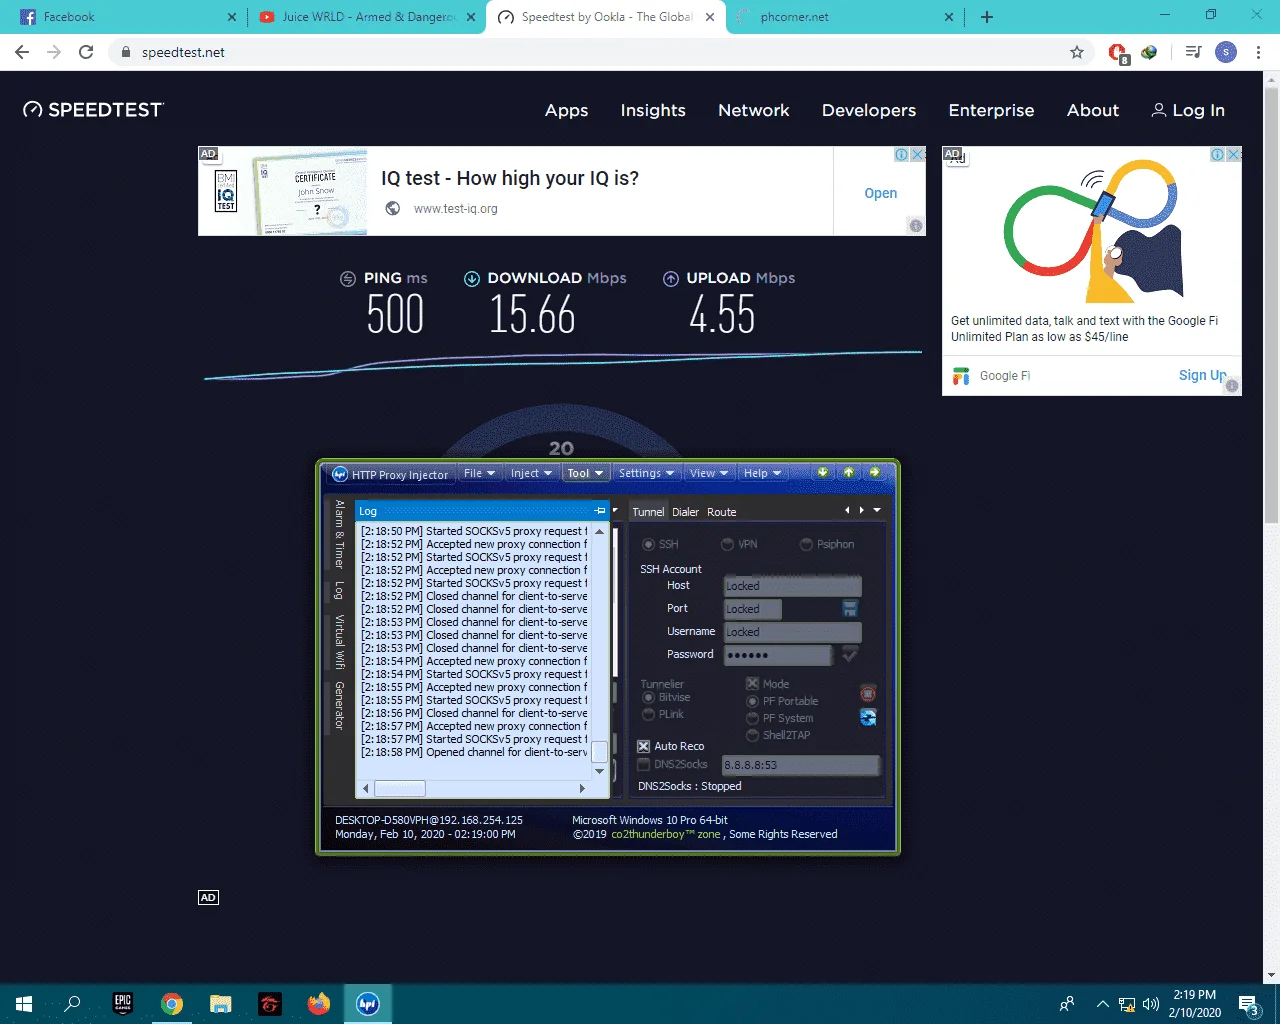Click HTTP Proxy Injector taskbar icon
Viewport: 1280px width, 1024px height.
(368, 1004)
